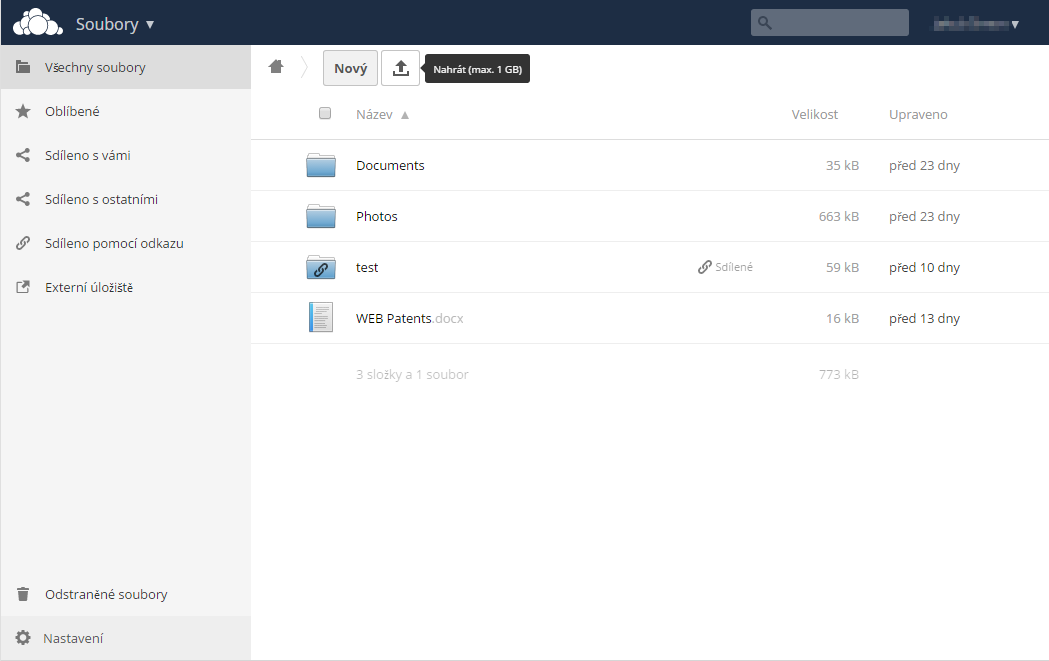Click the Název sort direction arrow
Screen dimensions: 1049x661
405,115
